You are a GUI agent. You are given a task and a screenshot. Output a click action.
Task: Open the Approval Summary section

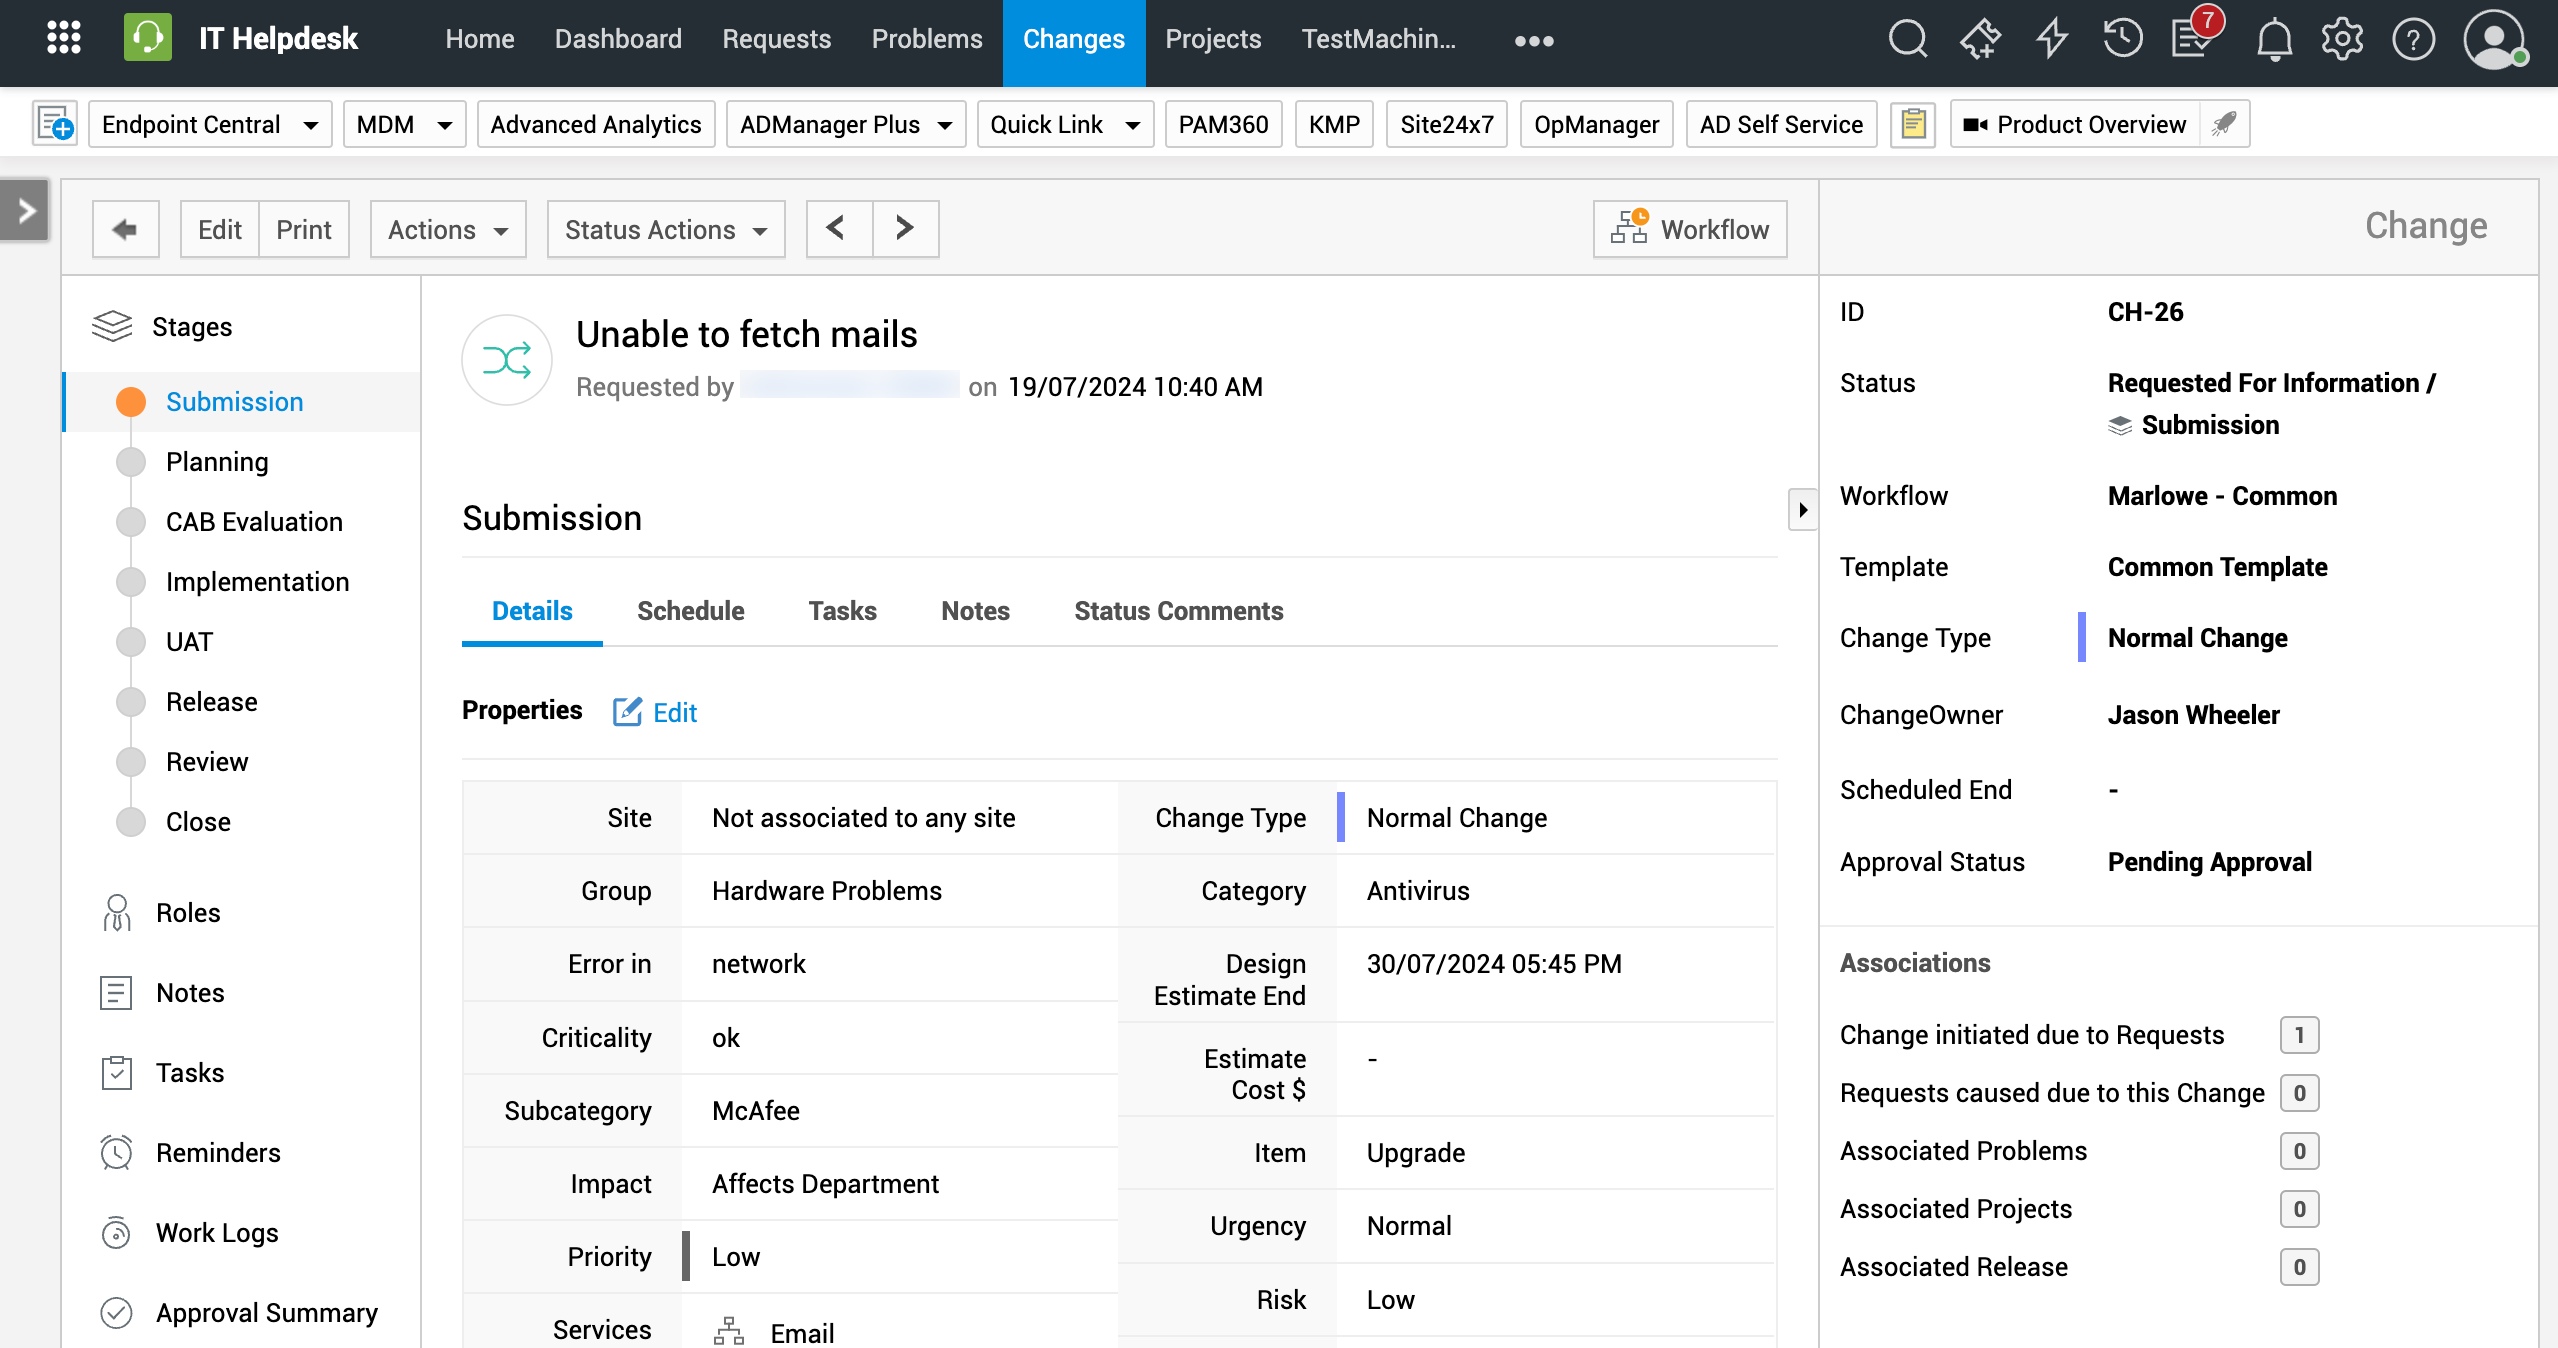click(x=266, y=1312)
